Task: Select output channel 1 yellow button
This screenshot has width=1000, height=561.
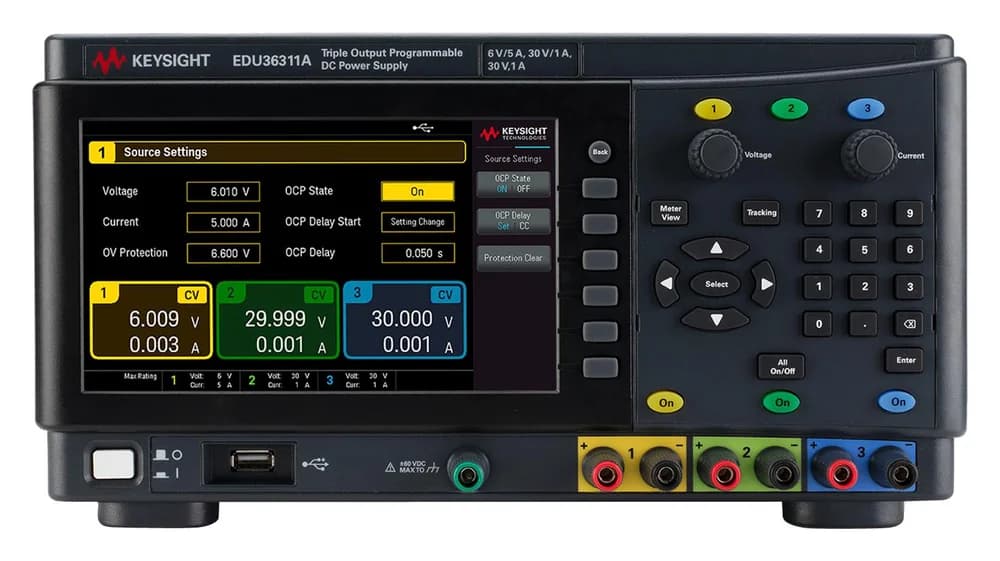Action: tap(713, 109)
